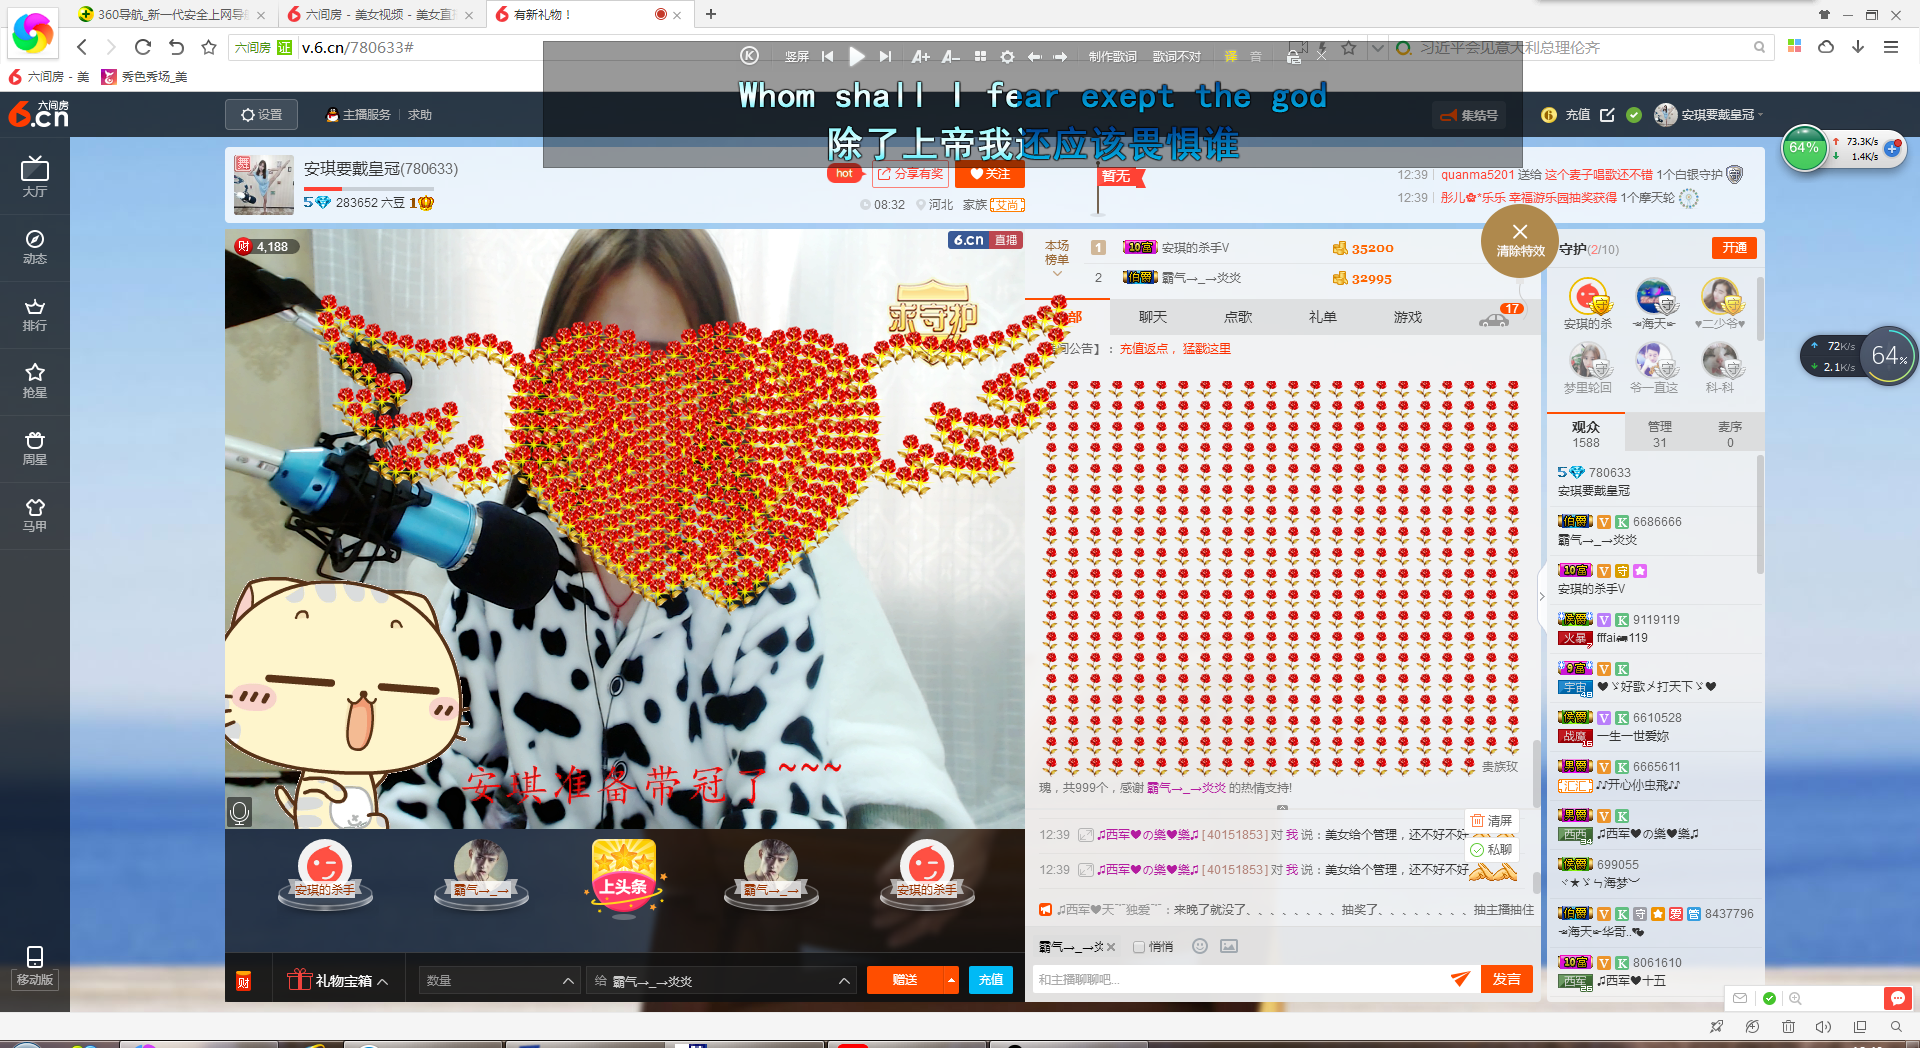Skip to next track in lyrics bar
This screenshot has height=1048, width=1920.
[x=885, y=56]
